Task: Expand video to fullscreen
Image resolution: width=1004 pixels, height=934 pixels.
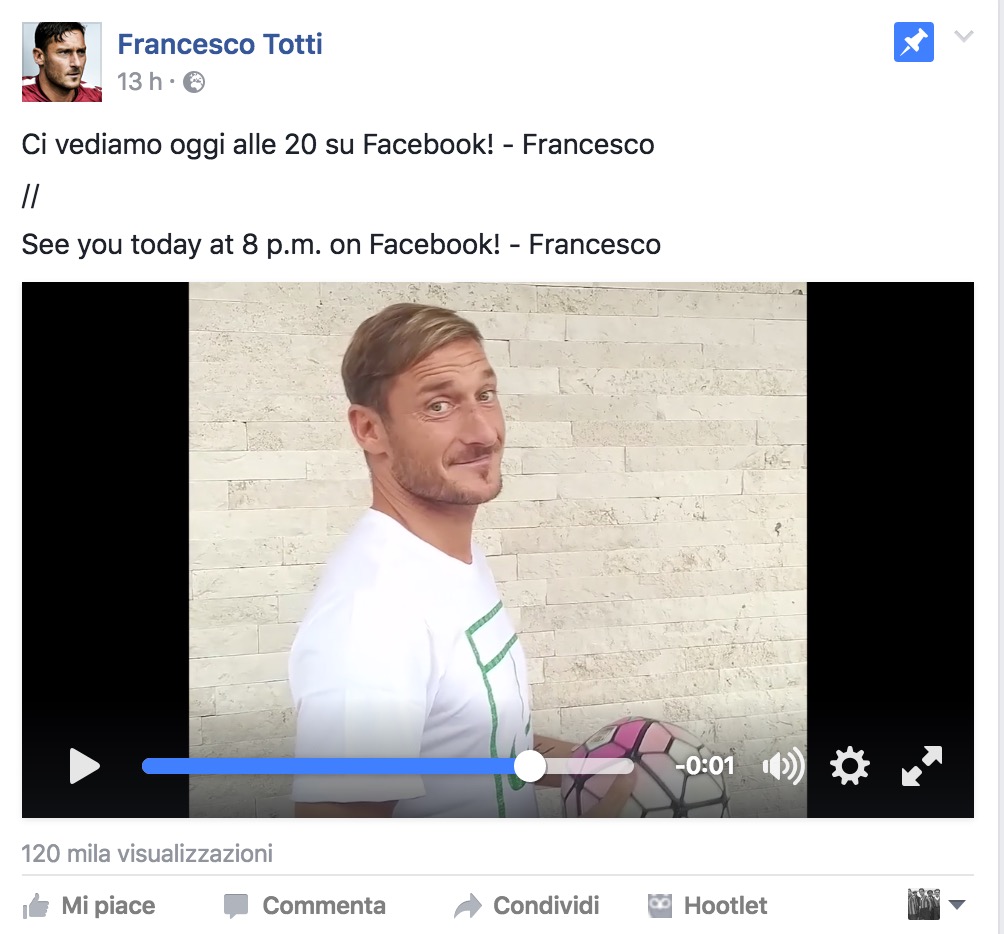Action: [x=921, y=766]
